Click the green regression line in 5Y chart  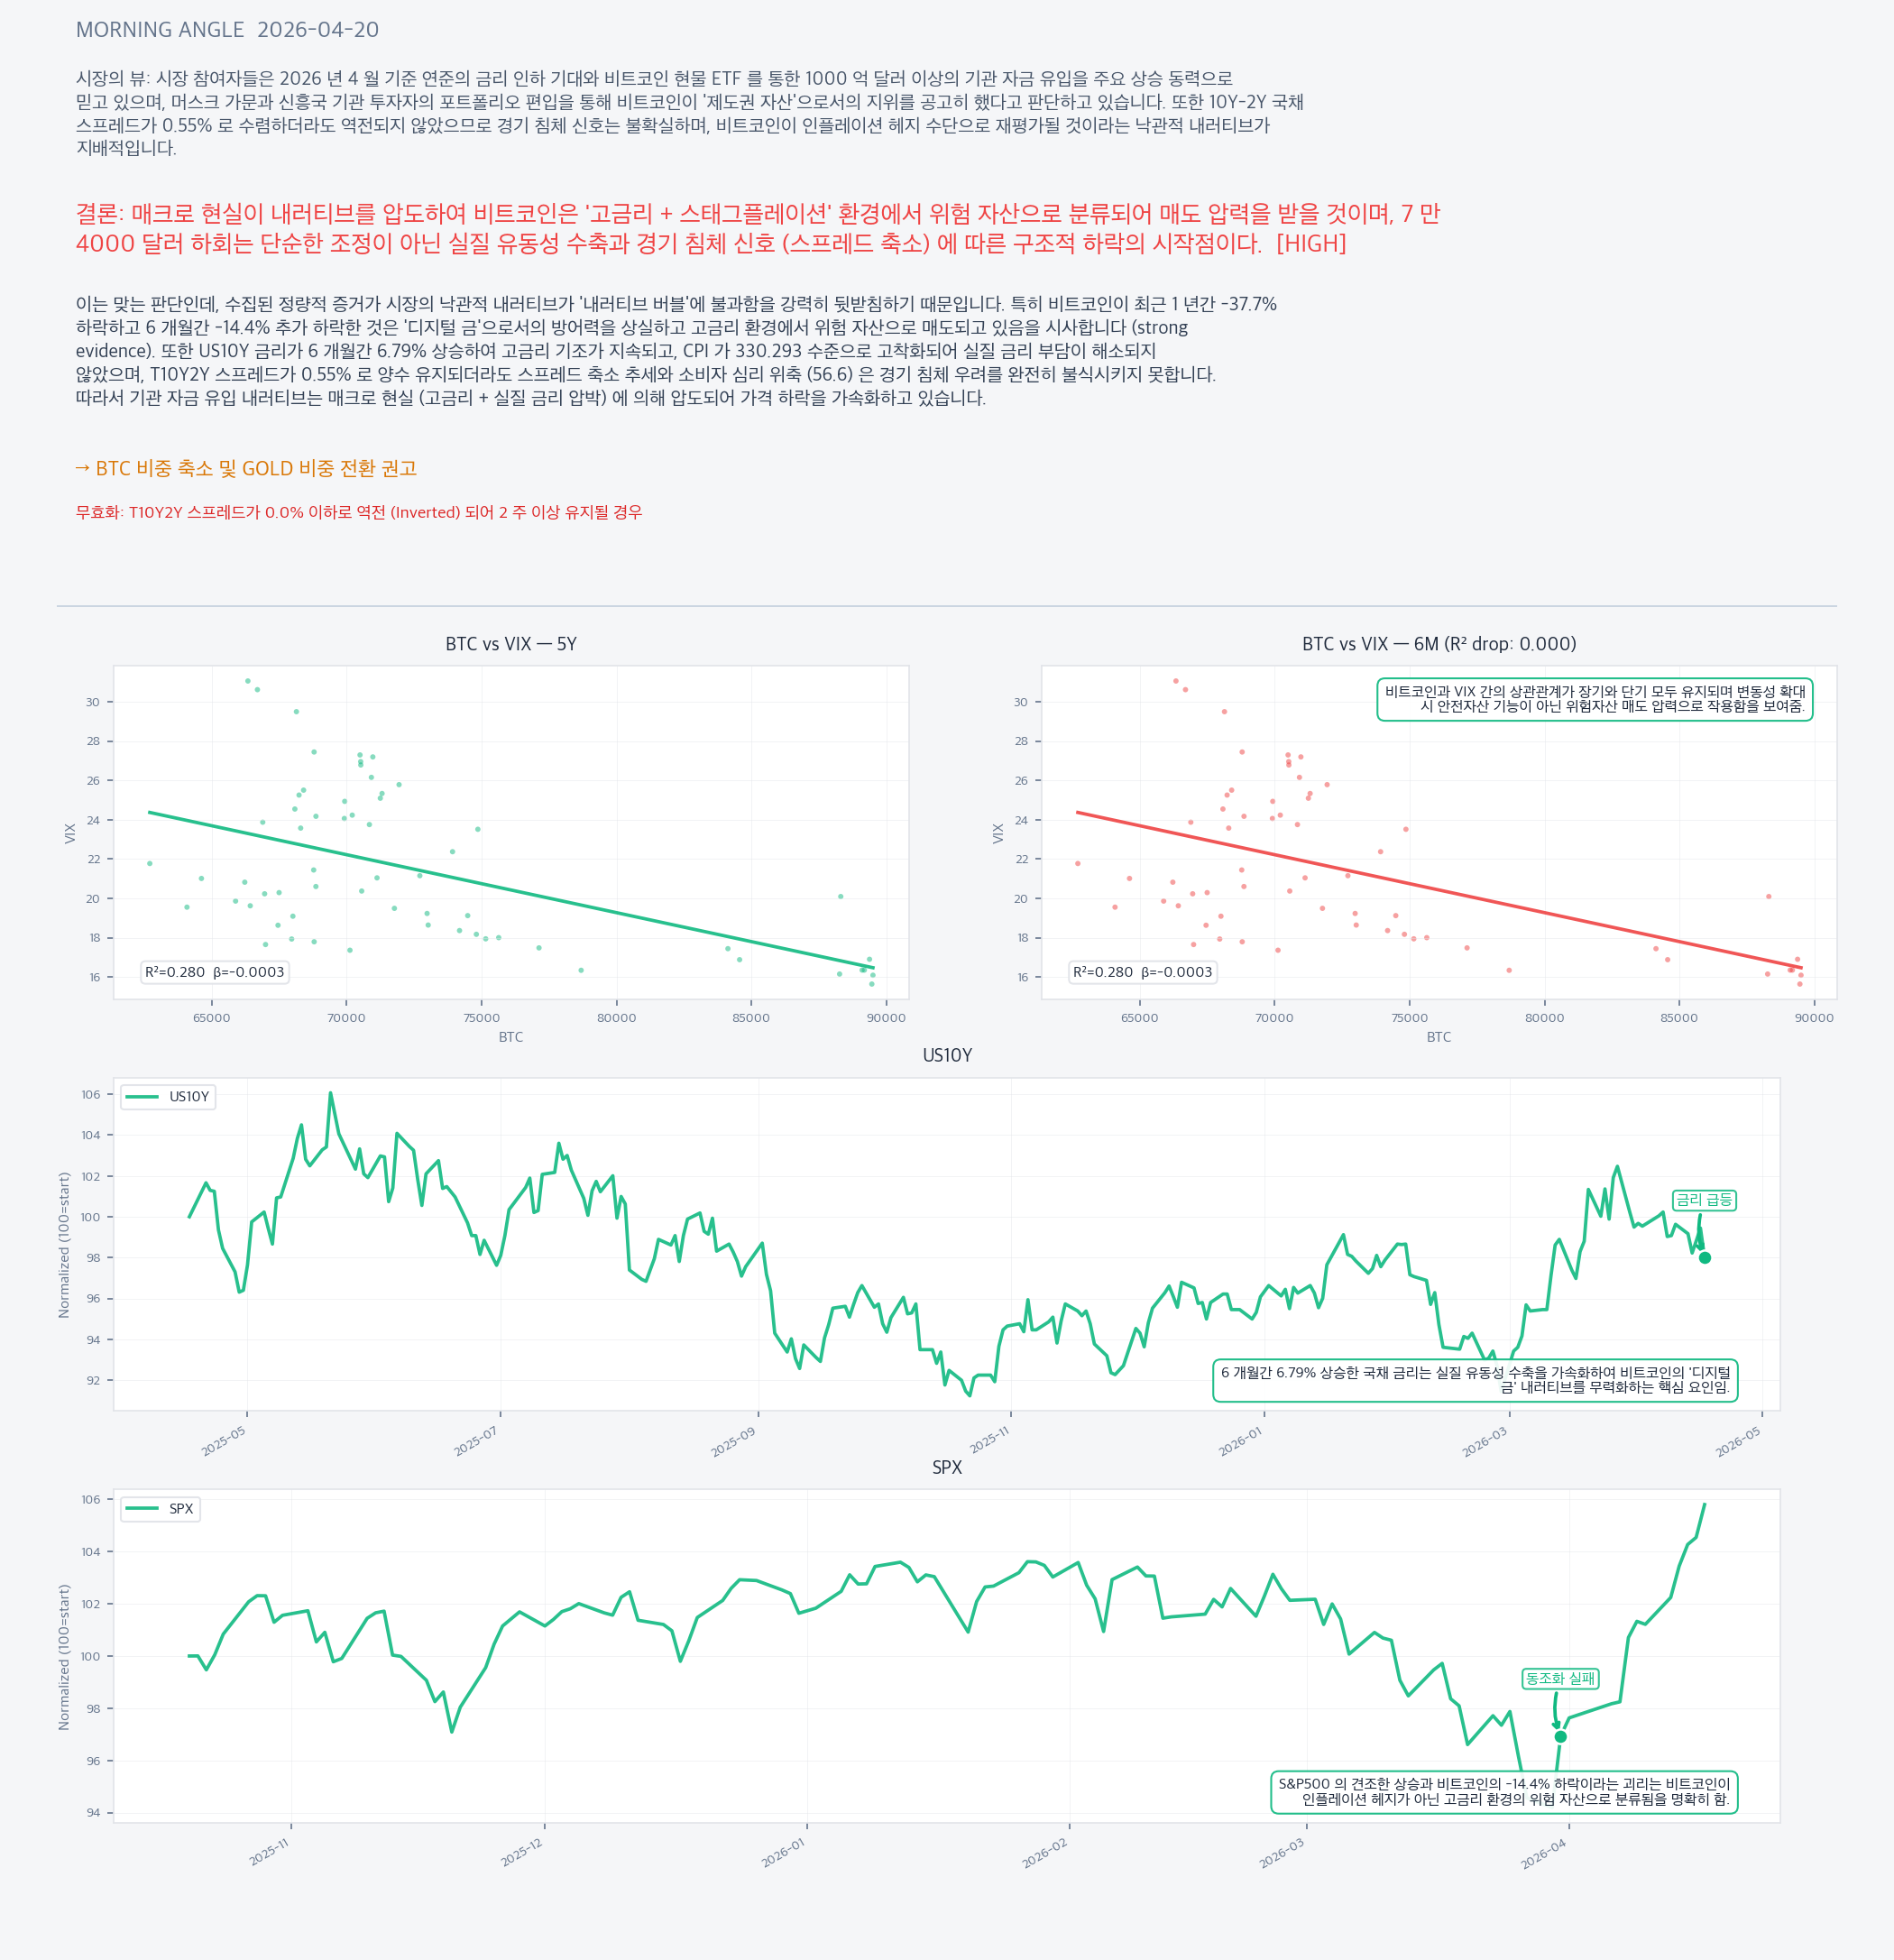click(x=510, y=889)
